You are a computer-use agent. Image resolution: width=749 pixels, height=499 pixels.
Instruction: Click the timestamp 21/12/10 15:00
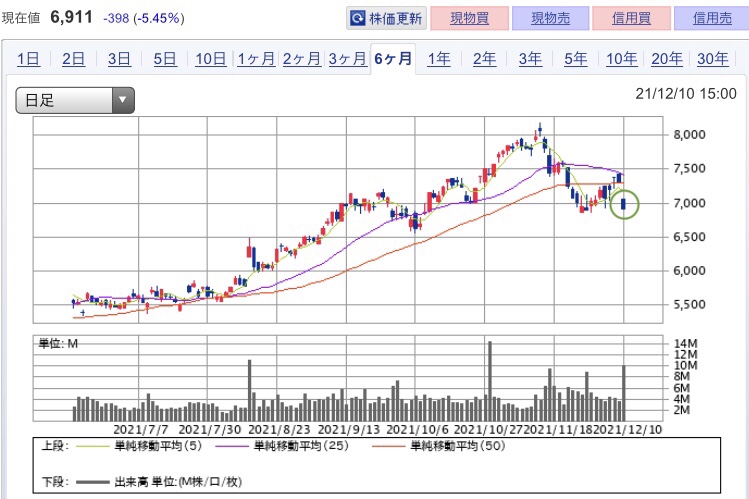[x=686, y=94]
